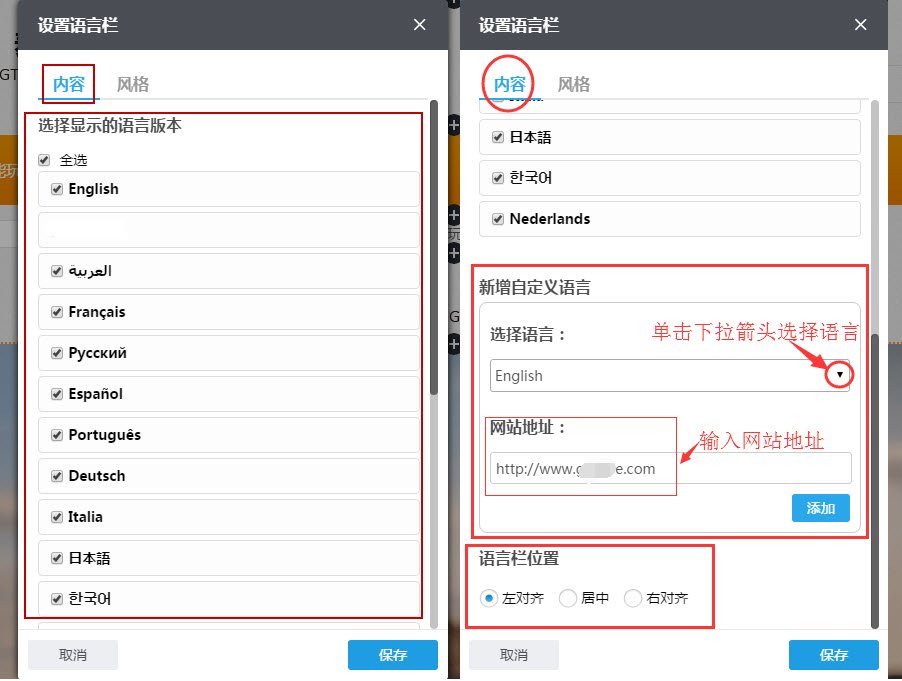Image resolution: width=902 pixels, height=681 pixels.
Task: Uncheck the Français language option
Action: click(x=57, y=312)
